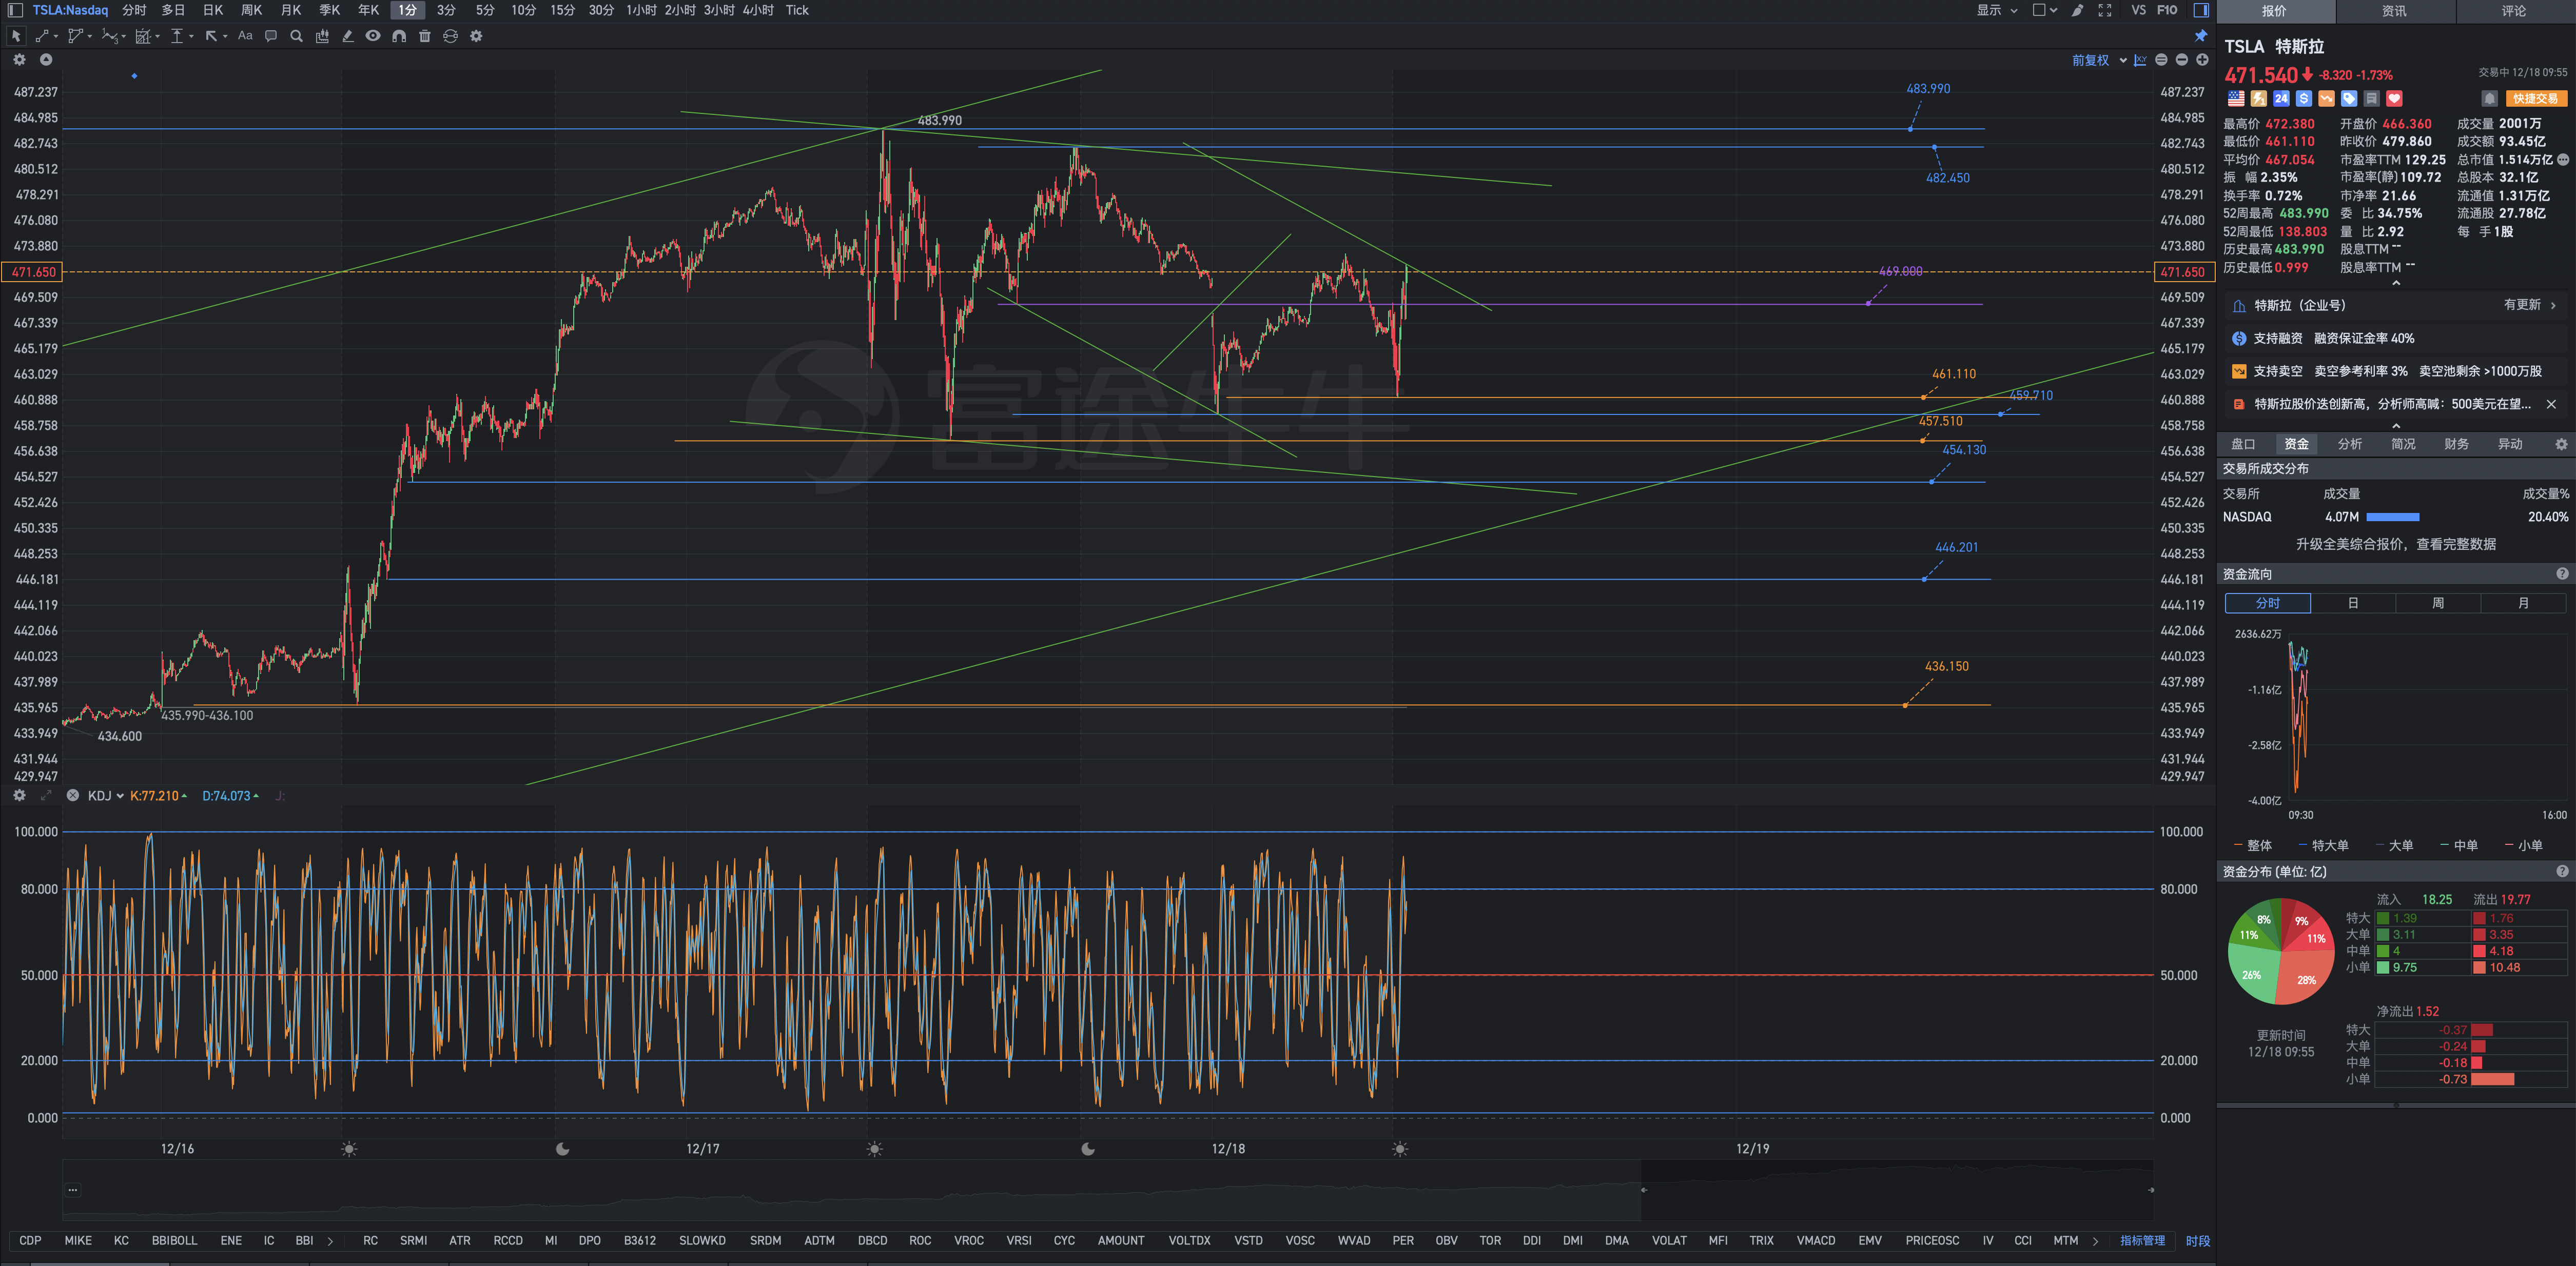Toggle the left sidebar panel icon

[x=15, y=10]
